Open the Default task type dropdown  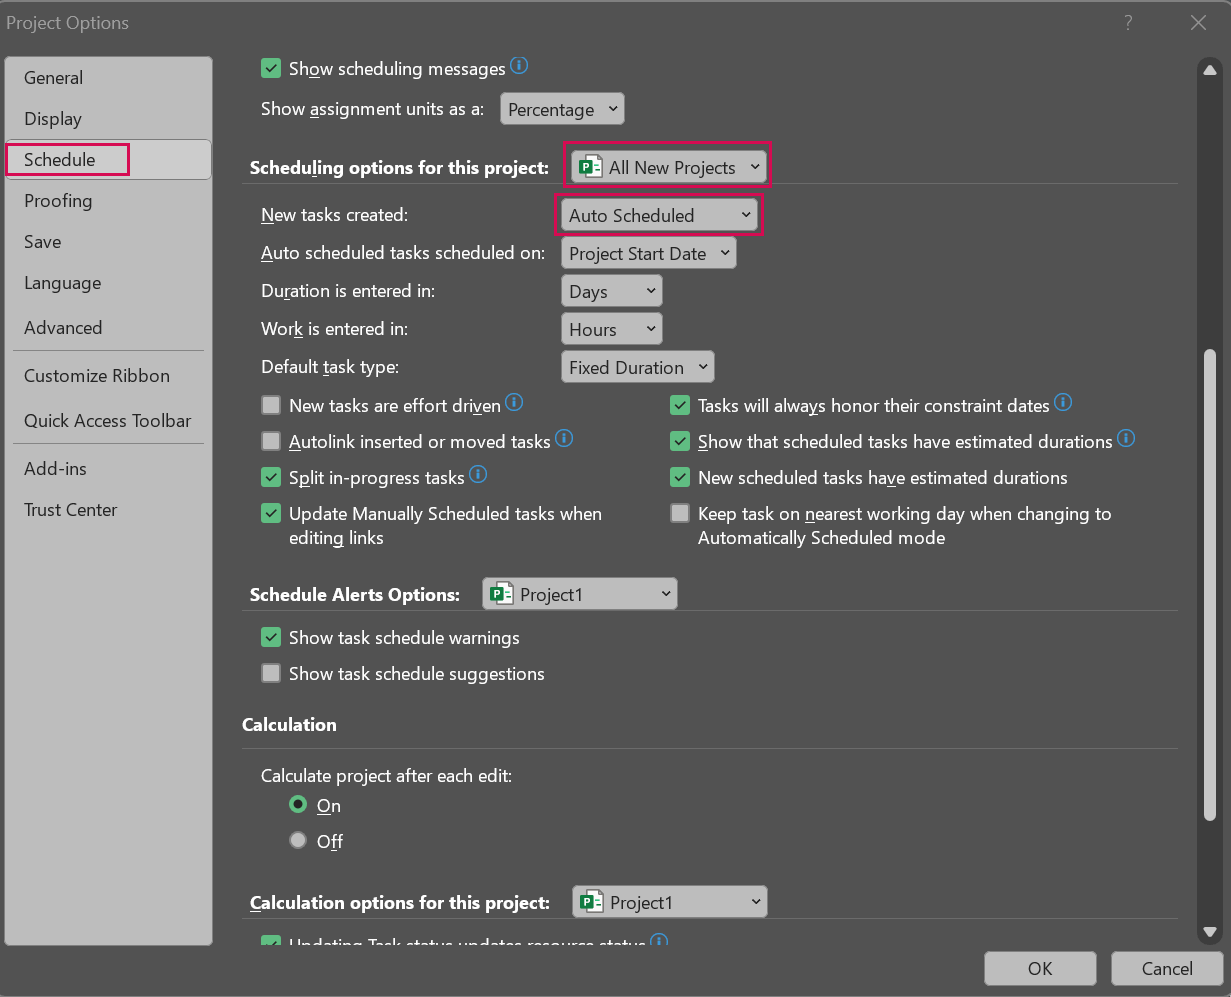637,366
